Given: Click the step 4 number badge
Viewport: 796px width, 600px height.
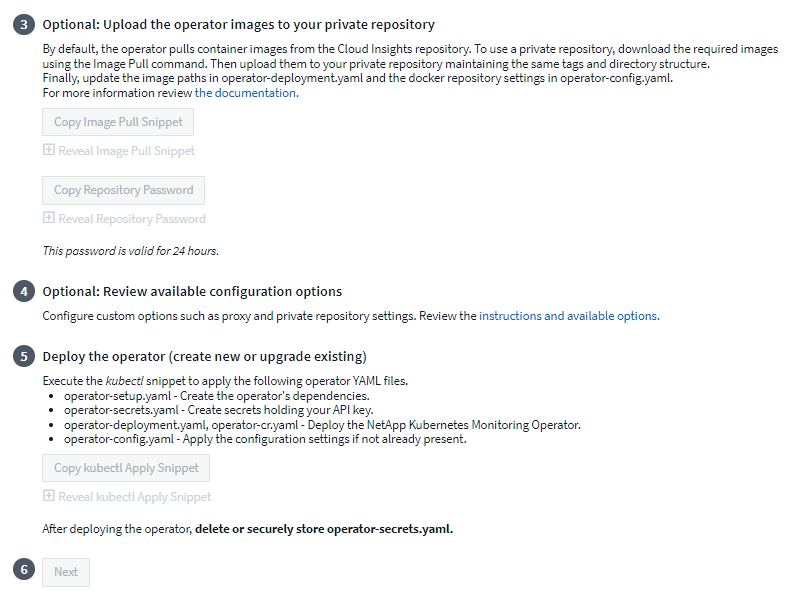Looking at the screenshot, I should tap(24, 292).
